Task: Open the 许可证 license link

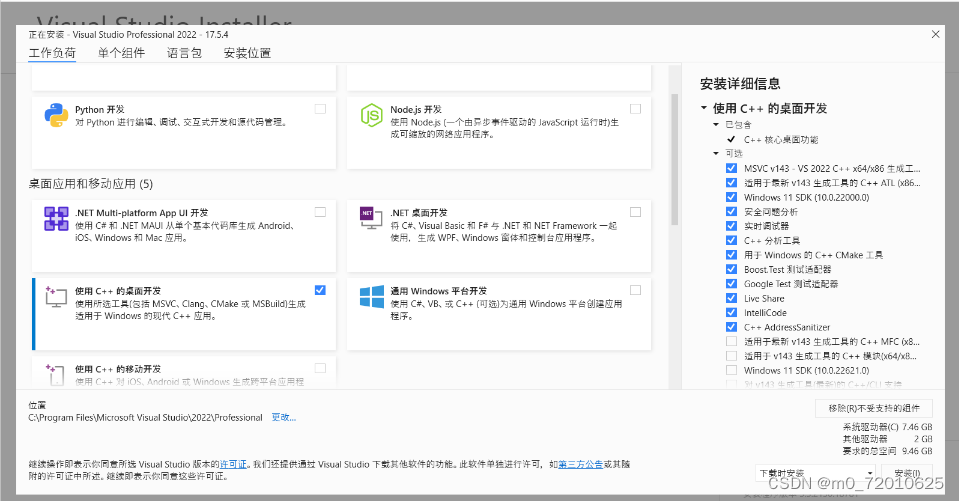Action: [x=233, y=464]
